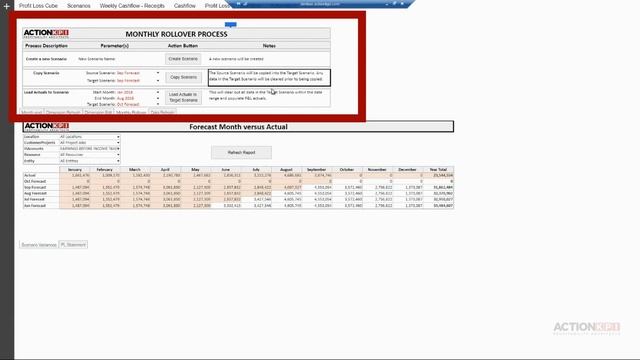640x360 pixels.
Task: Open the Entity filter dropdown
Action: pos(118,161)
